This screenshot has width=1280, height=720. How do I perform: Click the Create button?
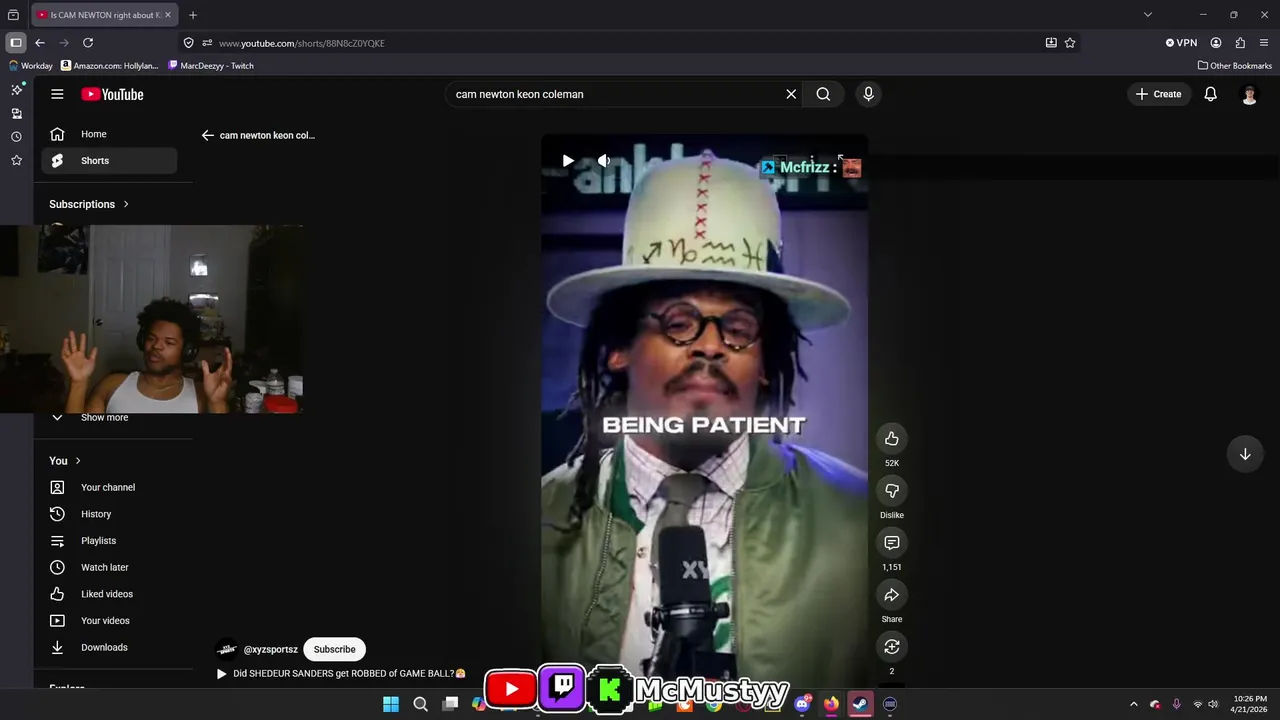[1159, 94]
